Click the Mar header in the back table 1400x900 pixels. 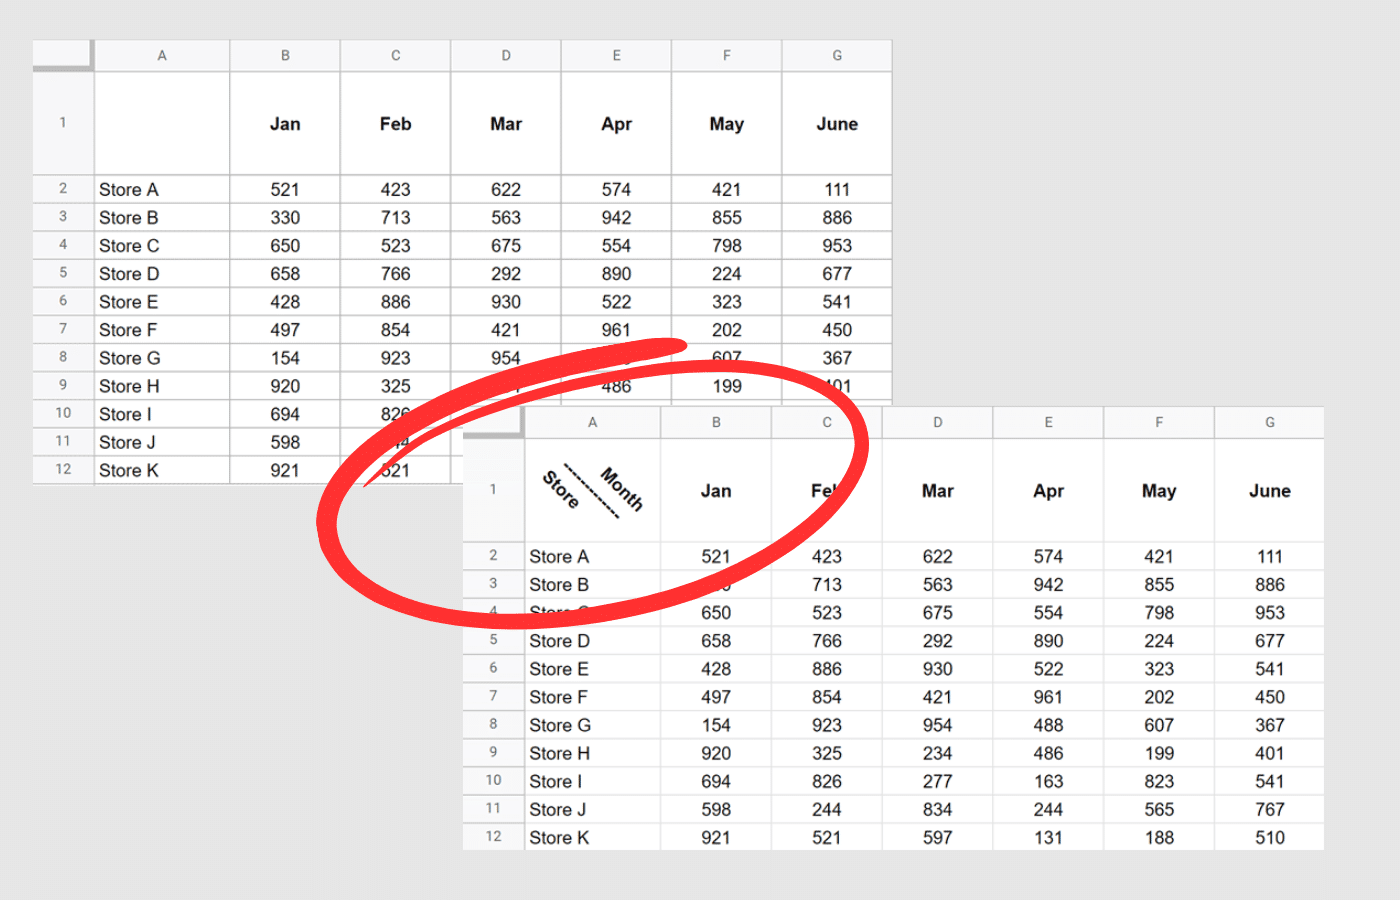[x=505, y=124]
